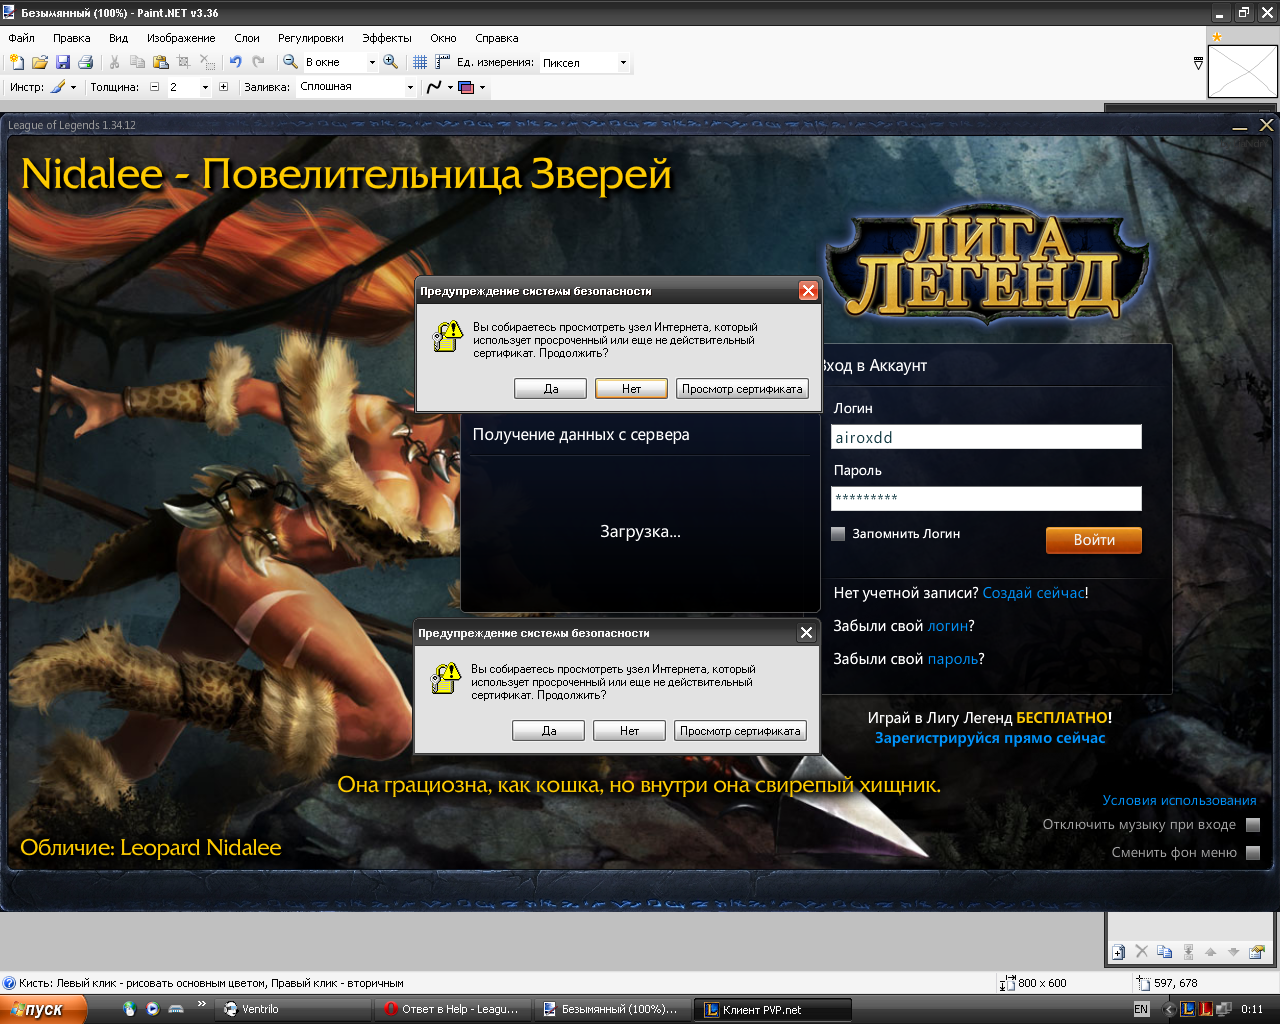Open a file via folder icon

(40, 62)
